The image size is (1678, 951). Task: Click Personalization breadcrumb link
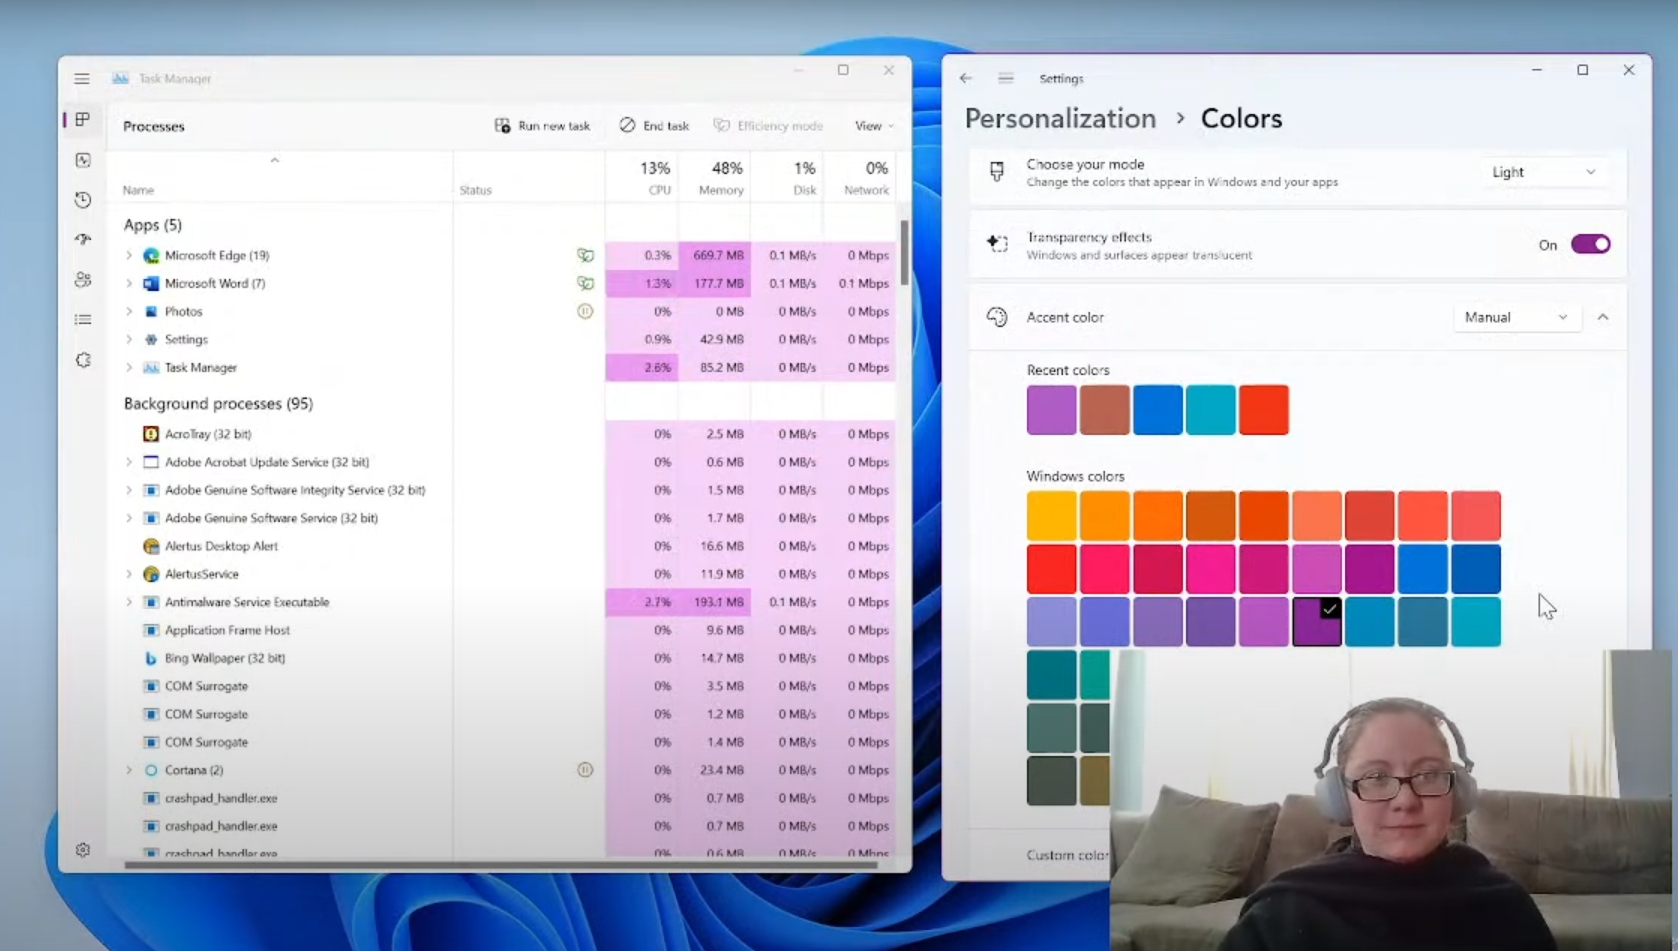click(x=1060, y=118)
